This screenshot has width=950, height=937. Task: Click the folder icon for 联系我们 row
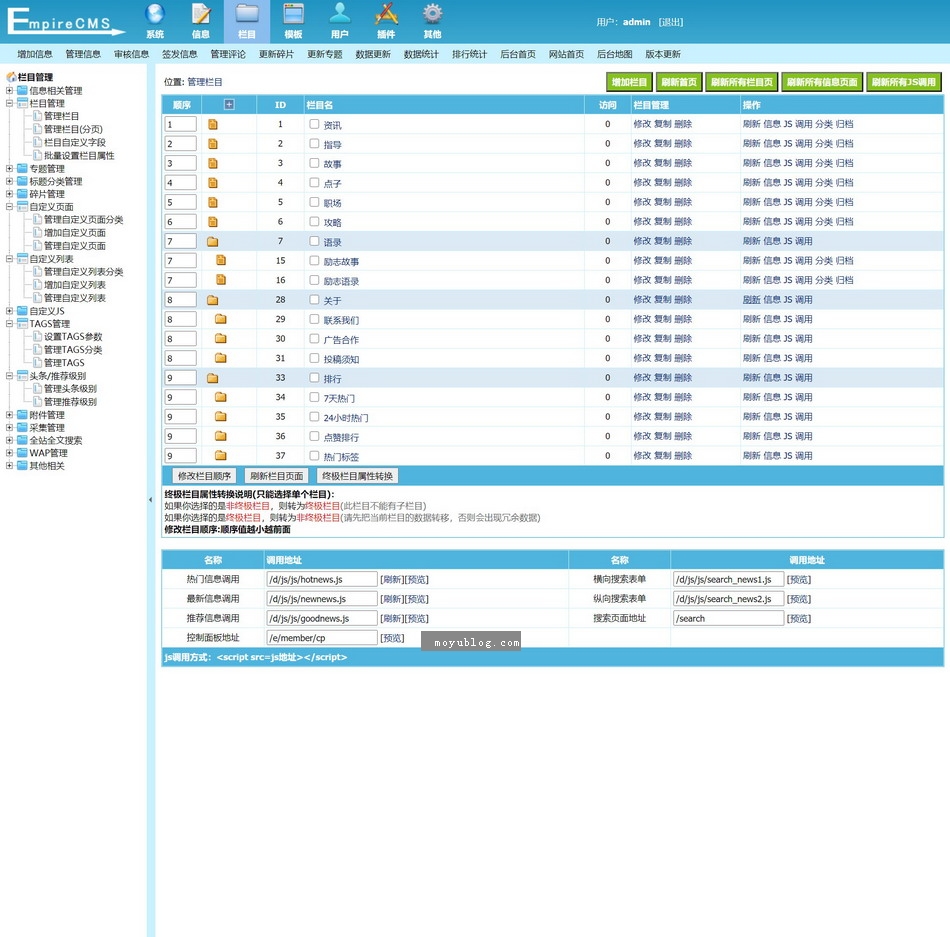click(x=221, y=319)
